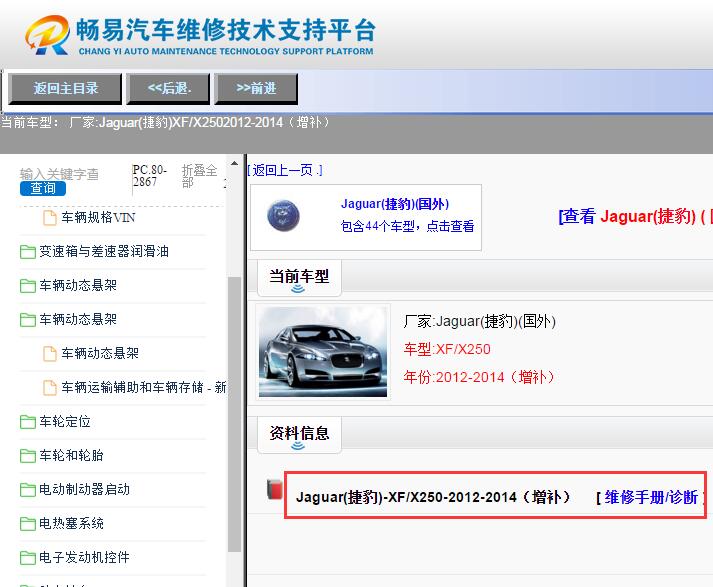Click document icon of 车辆动态悬架 page

click(50, 354)
